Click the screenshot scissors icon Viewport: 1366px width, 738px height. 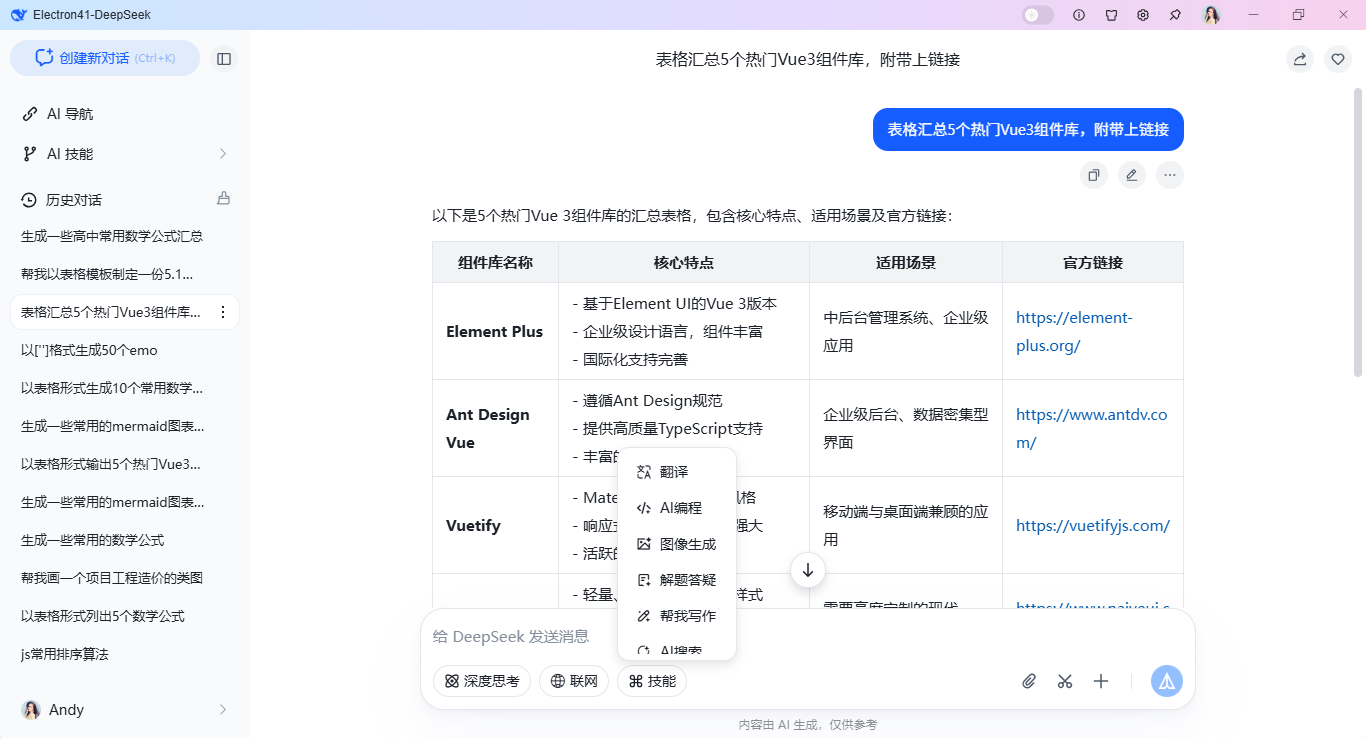pos(1064,680)
